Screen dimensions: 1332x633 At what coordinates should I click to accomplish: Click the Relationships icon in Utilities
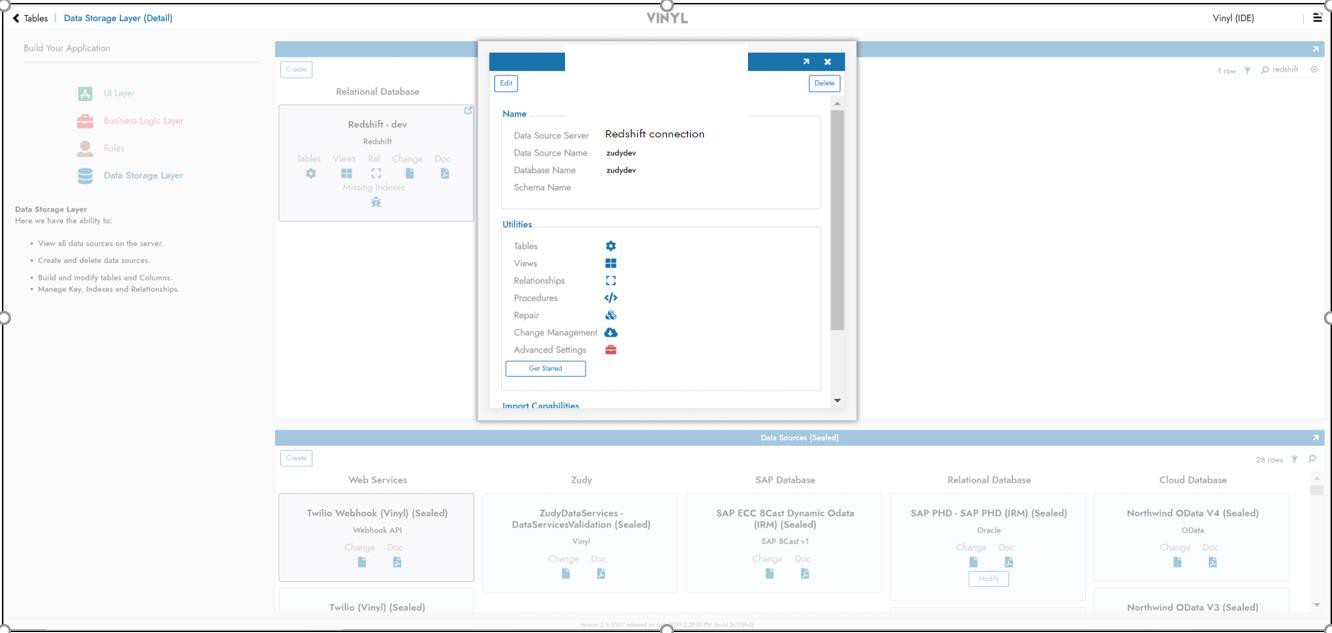click(x=610, y=281)
